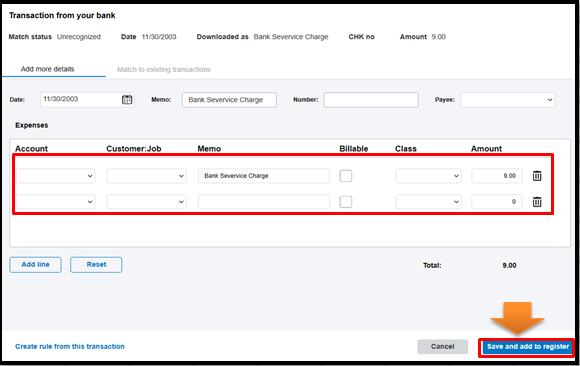
Task: Click the Date field showing 11/30/2003
Action: pos(87,100)
